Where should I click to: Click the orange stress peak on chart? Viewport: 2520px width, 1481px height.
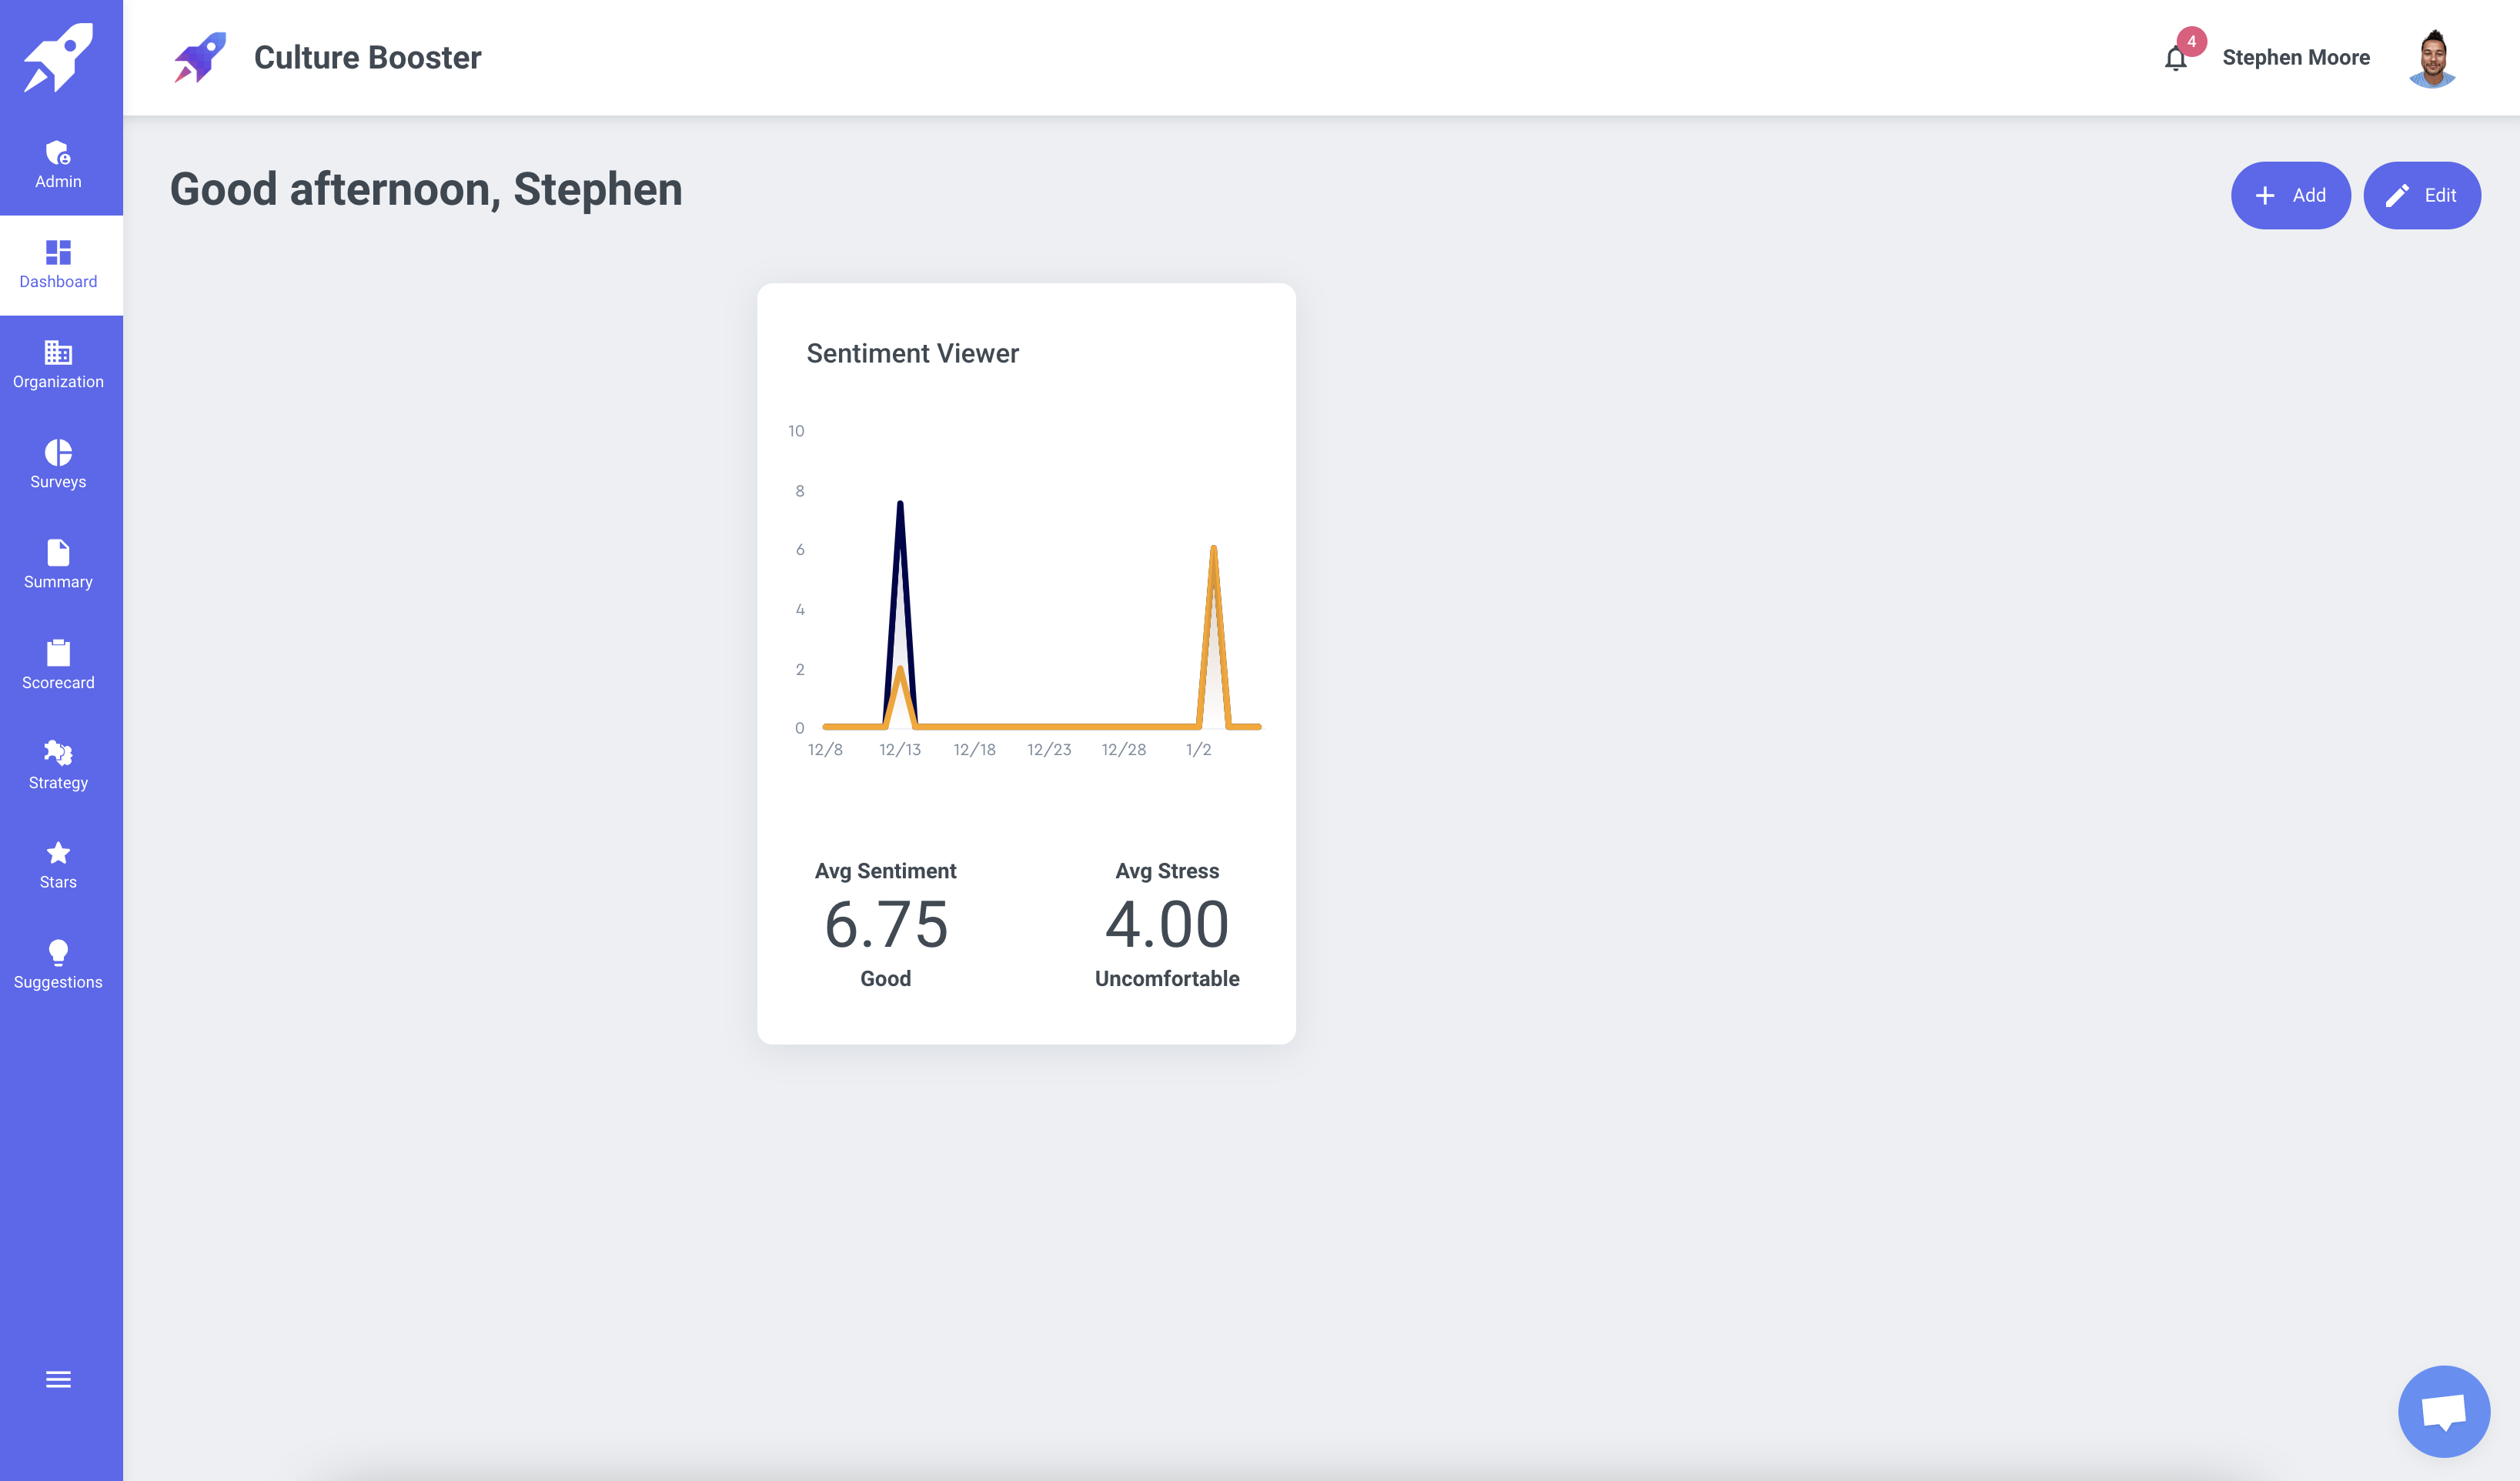[1213, 549]
